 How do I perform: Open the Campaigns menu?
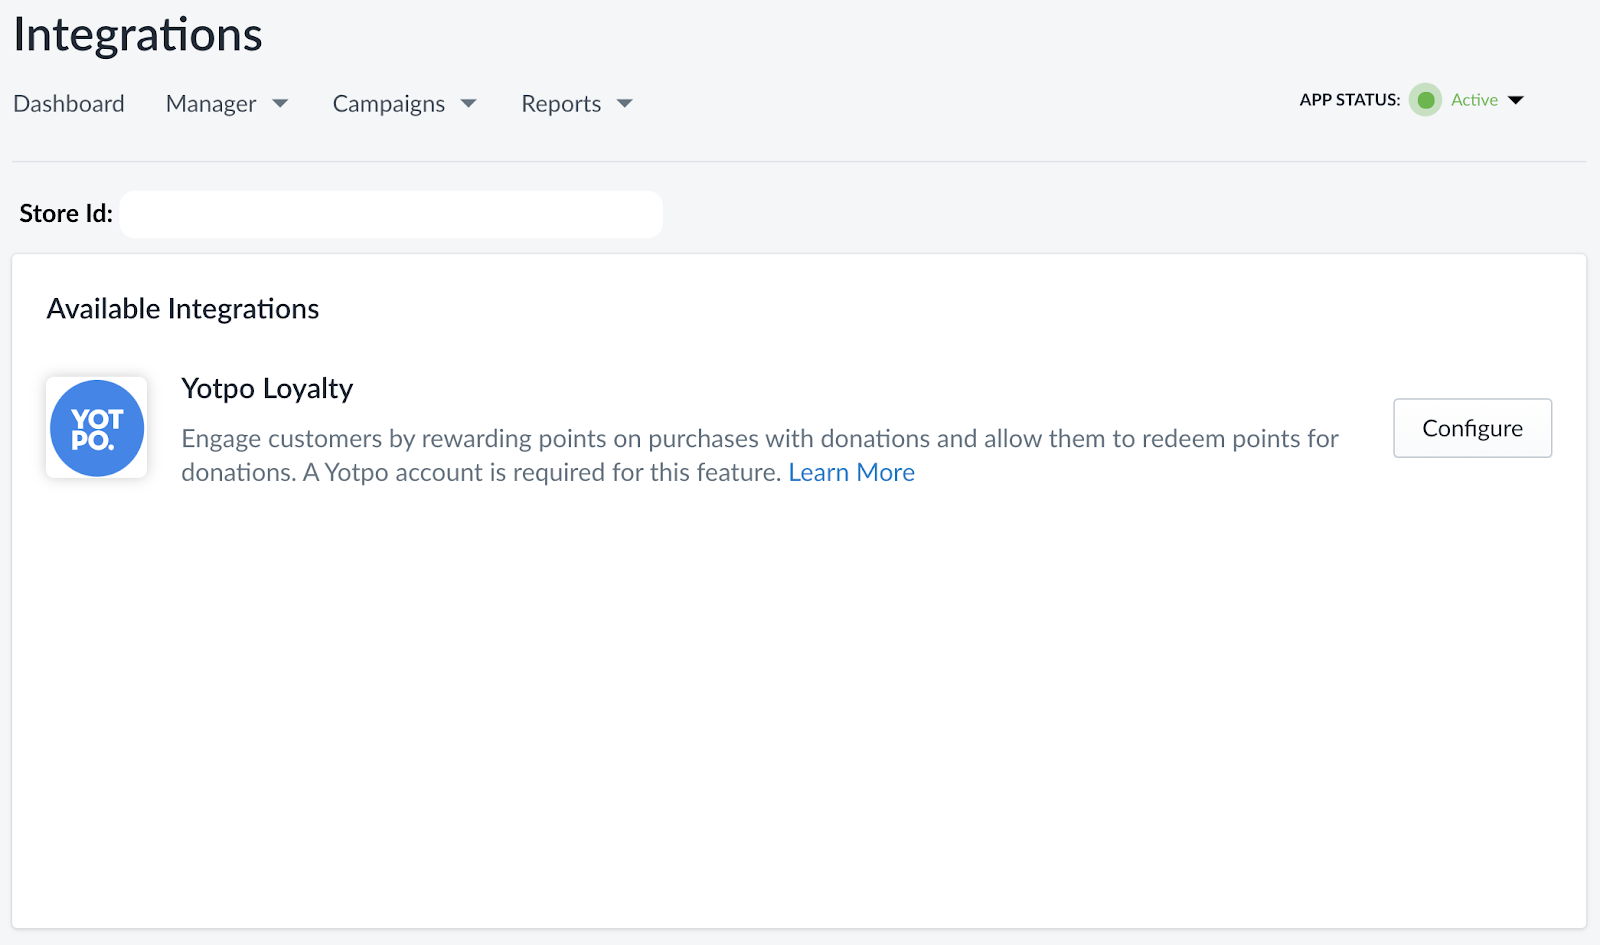pyautogui.click(x=389, y=104)
